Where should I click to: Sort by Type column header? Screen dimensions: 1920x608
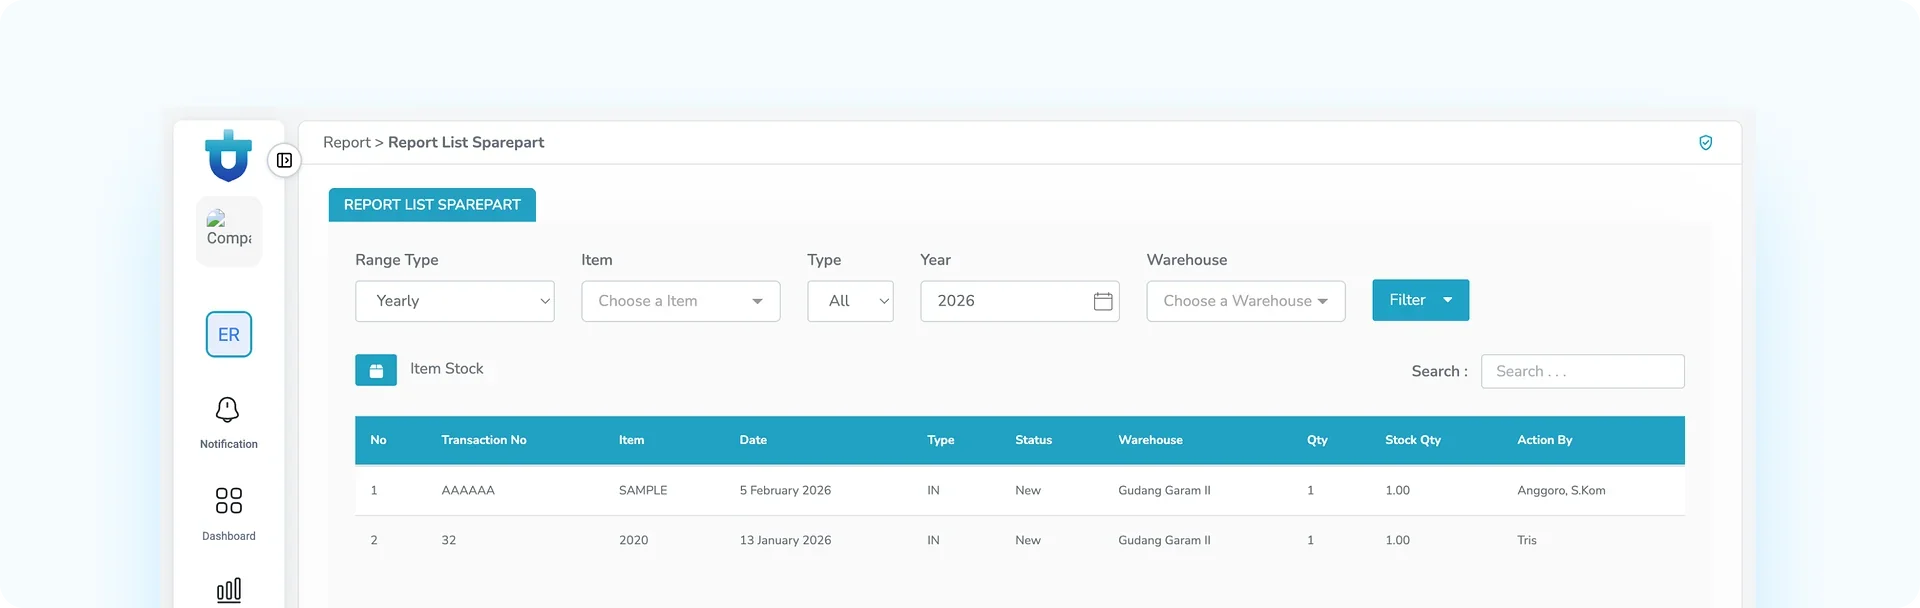pos(940,440)
